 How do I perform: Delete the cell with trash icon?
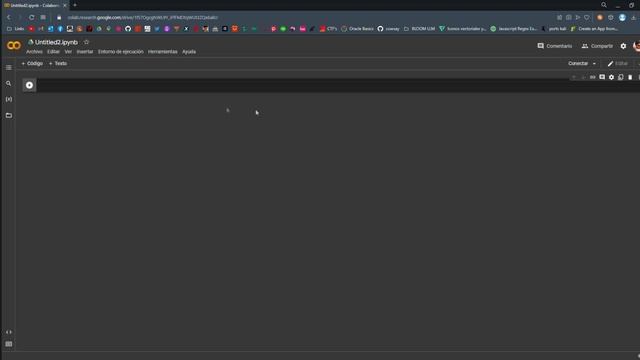630,77
